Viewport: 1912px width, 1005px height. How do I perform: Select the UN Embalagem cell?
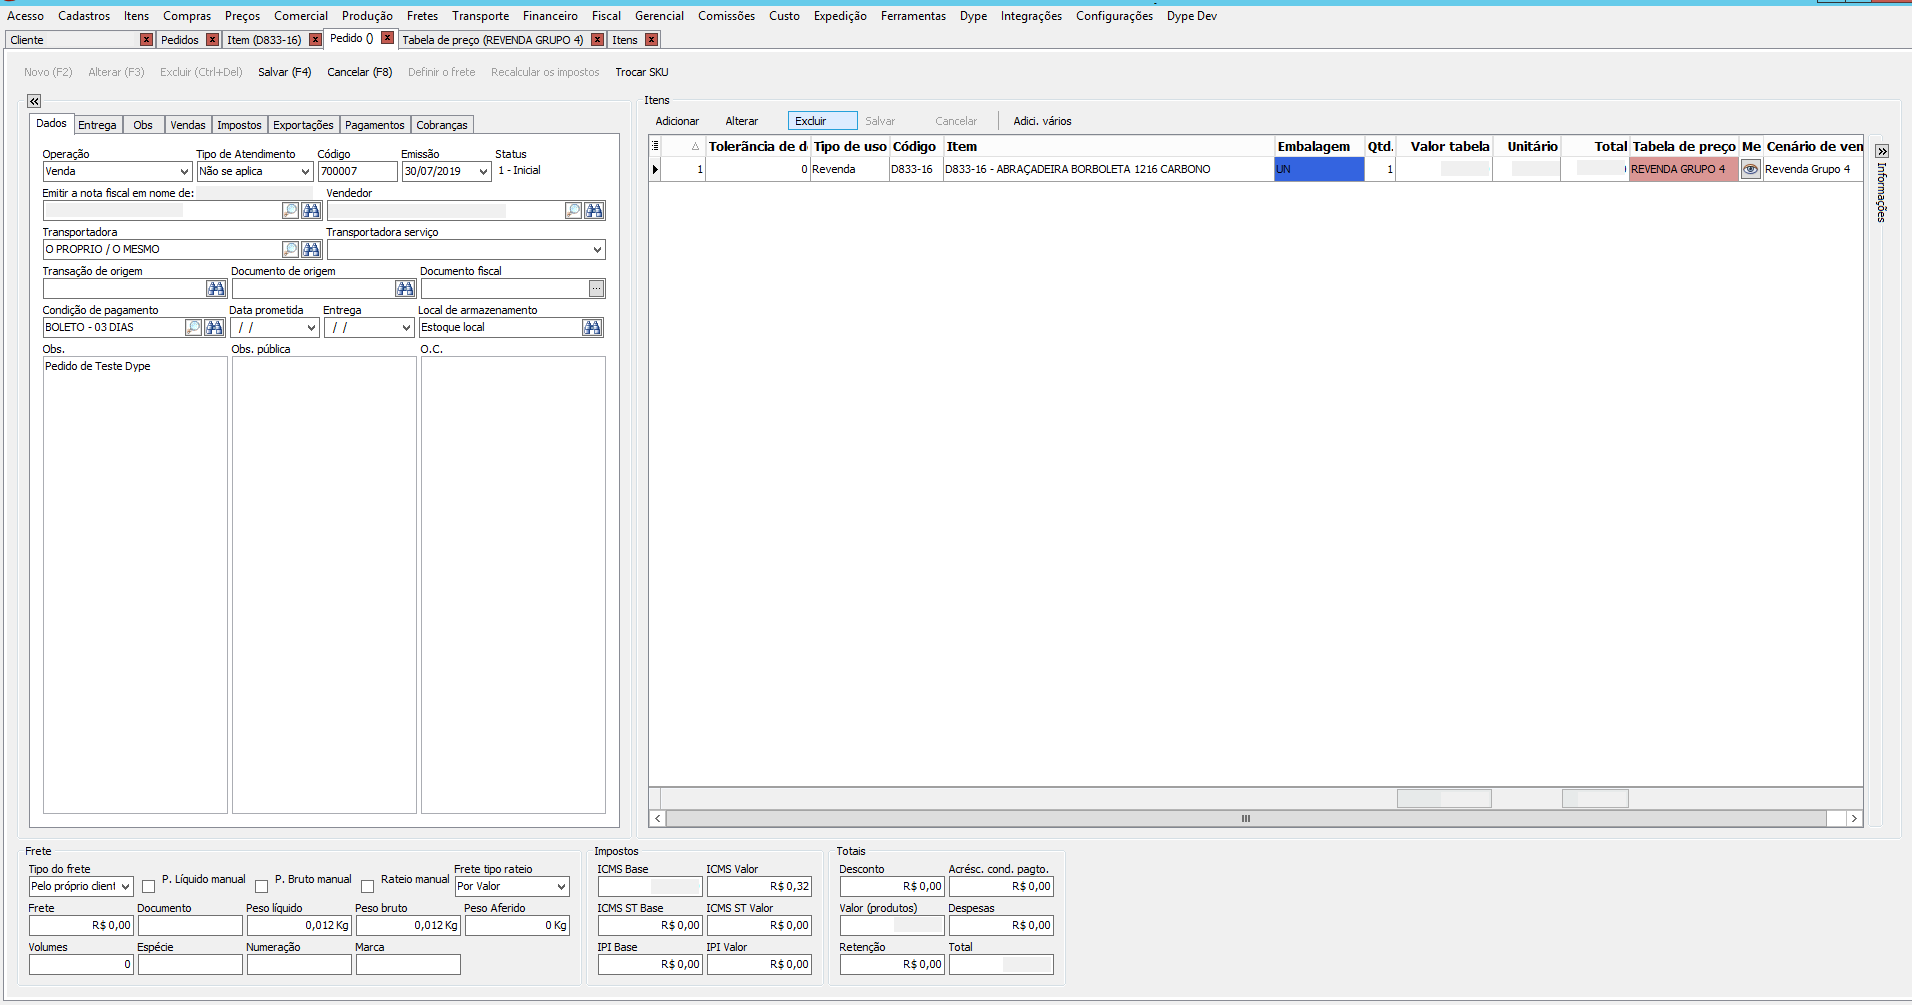(1319, 170)
